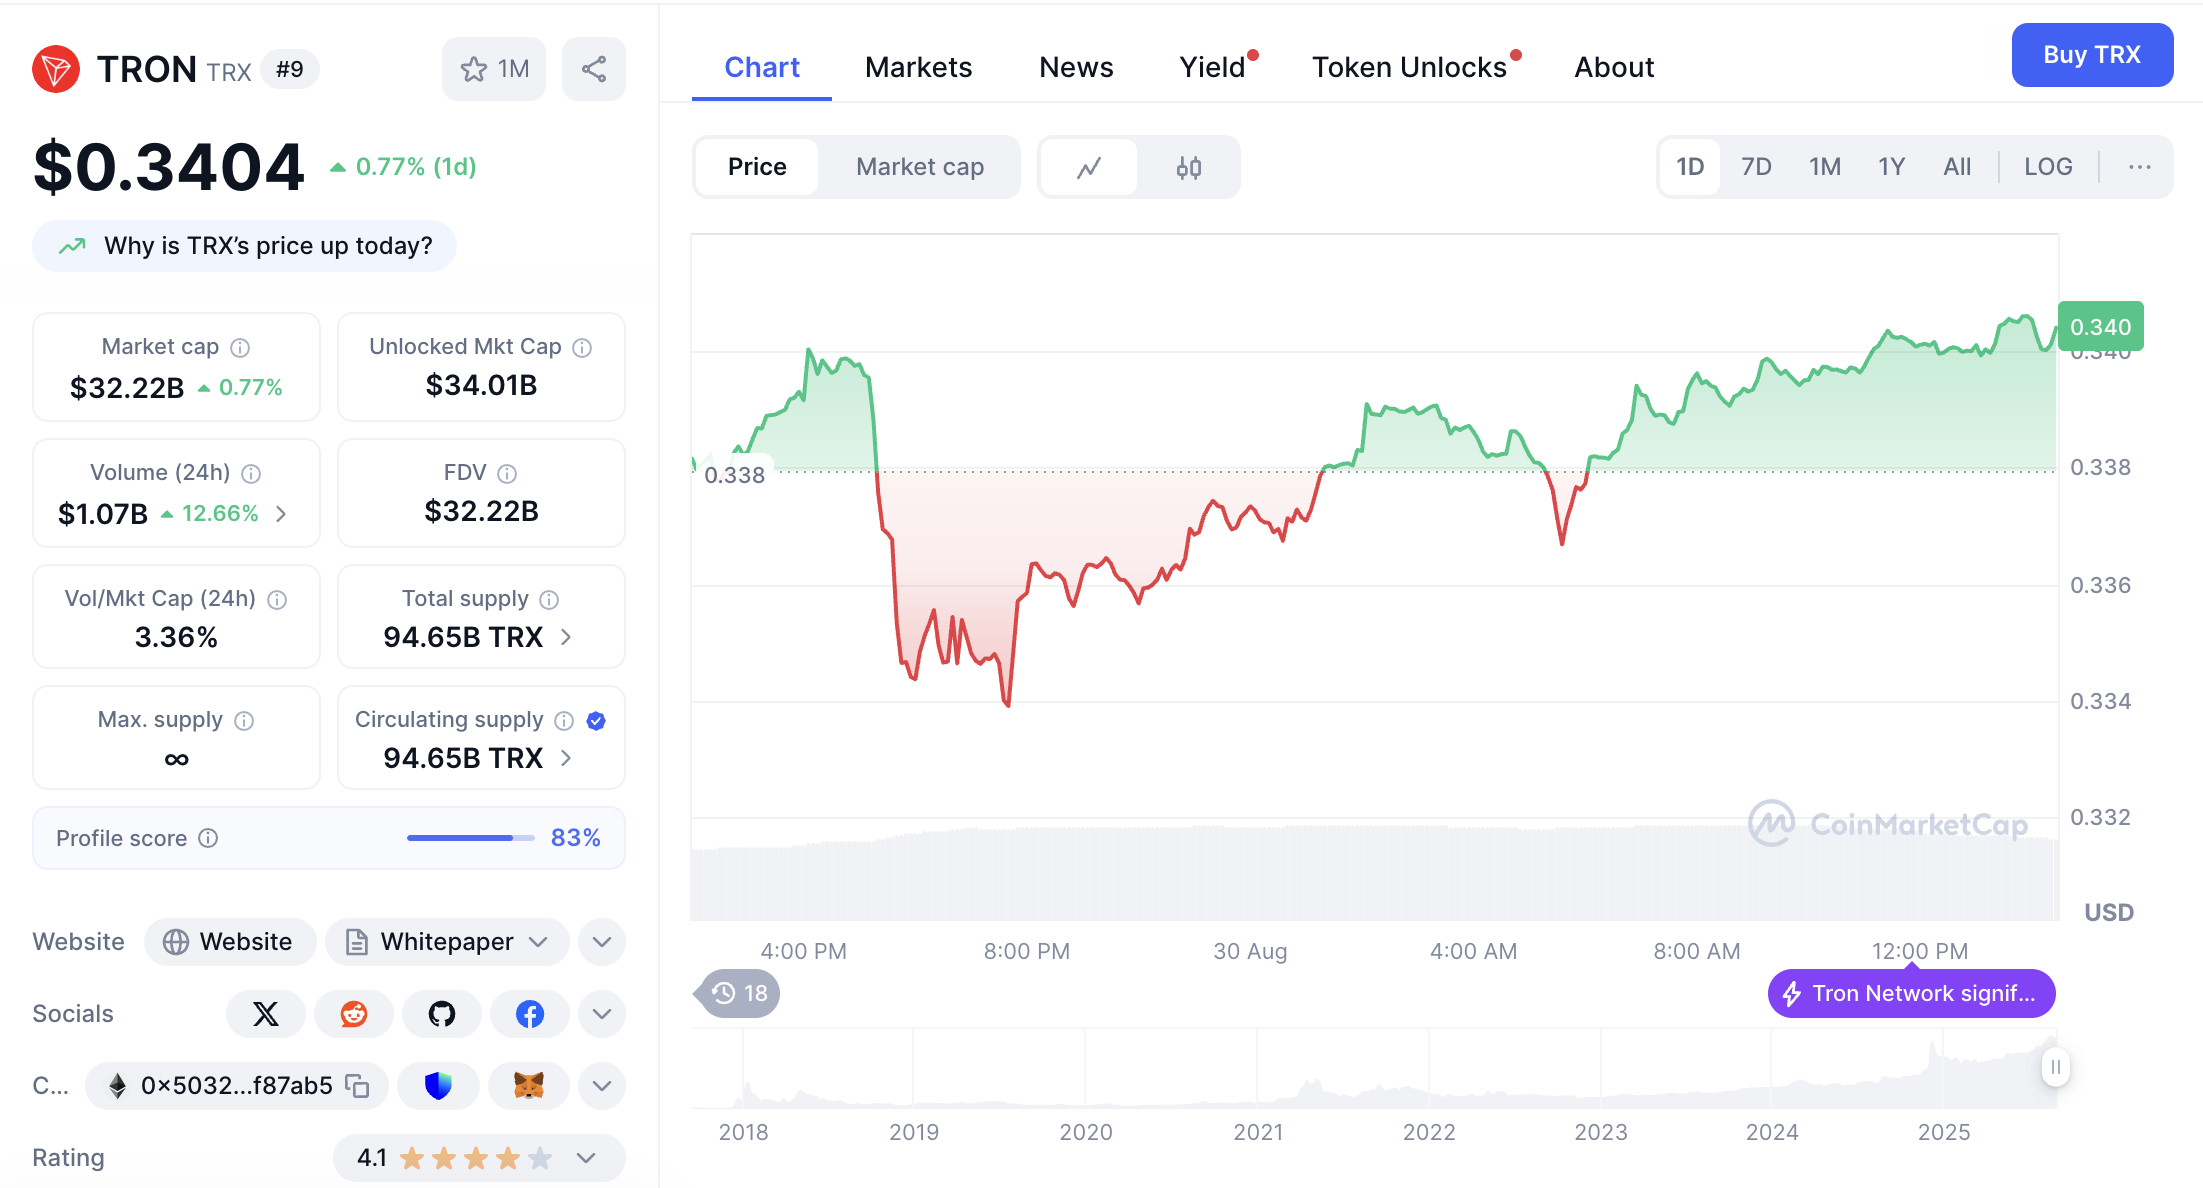The height and width of the screenshot is (1188, 2203).
Task: Open Unlocked Mkt Cap info icon
Action: [x=582, y=347]
